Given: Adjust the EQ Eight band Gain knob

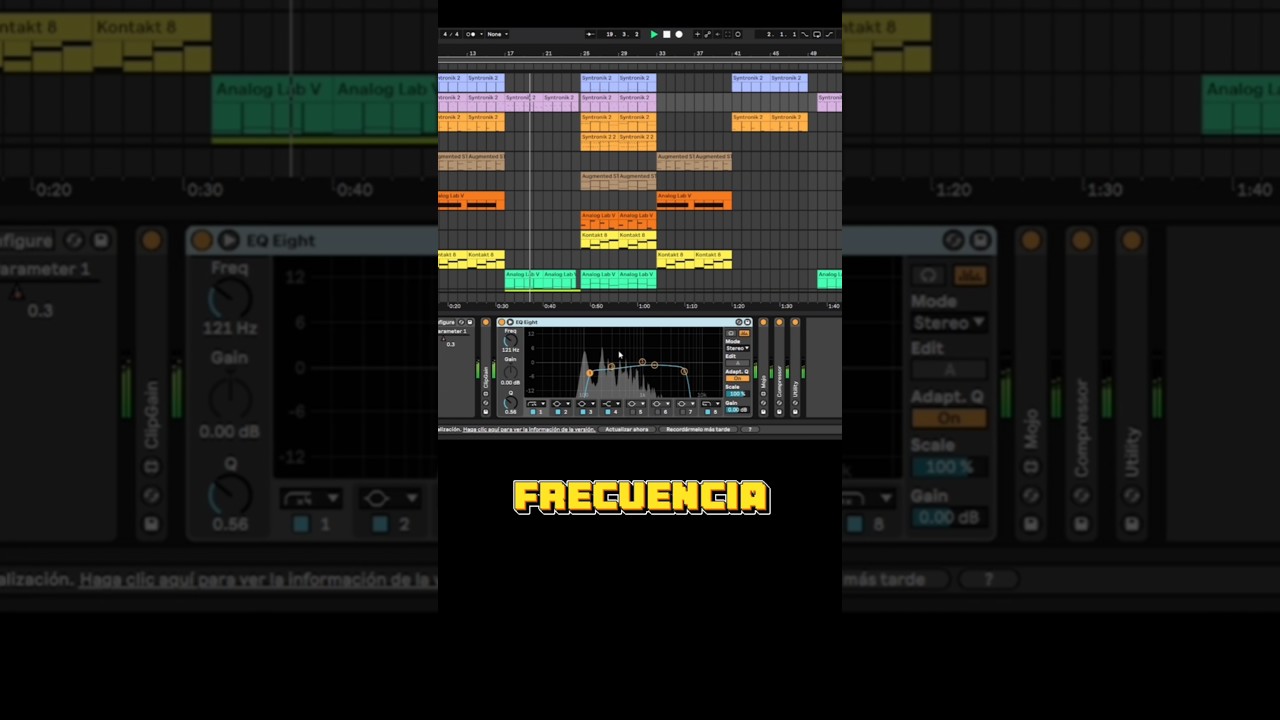Looking at the screenshot, I should 511,372.
